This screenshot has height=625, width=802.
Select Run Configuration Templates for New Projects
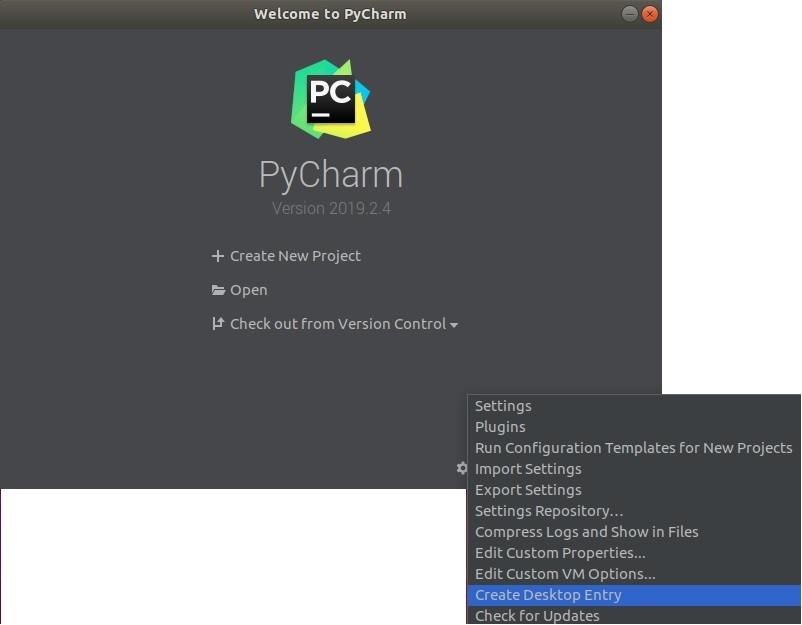634,448
